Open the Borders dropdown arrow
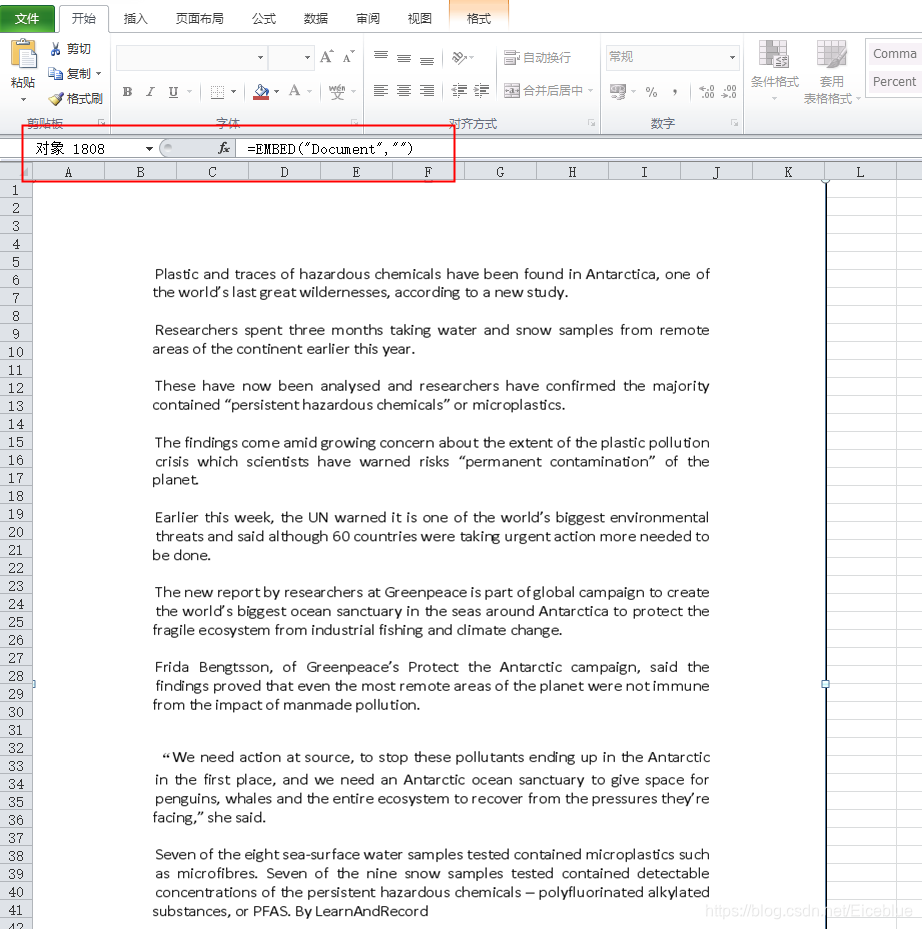 (x=233, y=91)
